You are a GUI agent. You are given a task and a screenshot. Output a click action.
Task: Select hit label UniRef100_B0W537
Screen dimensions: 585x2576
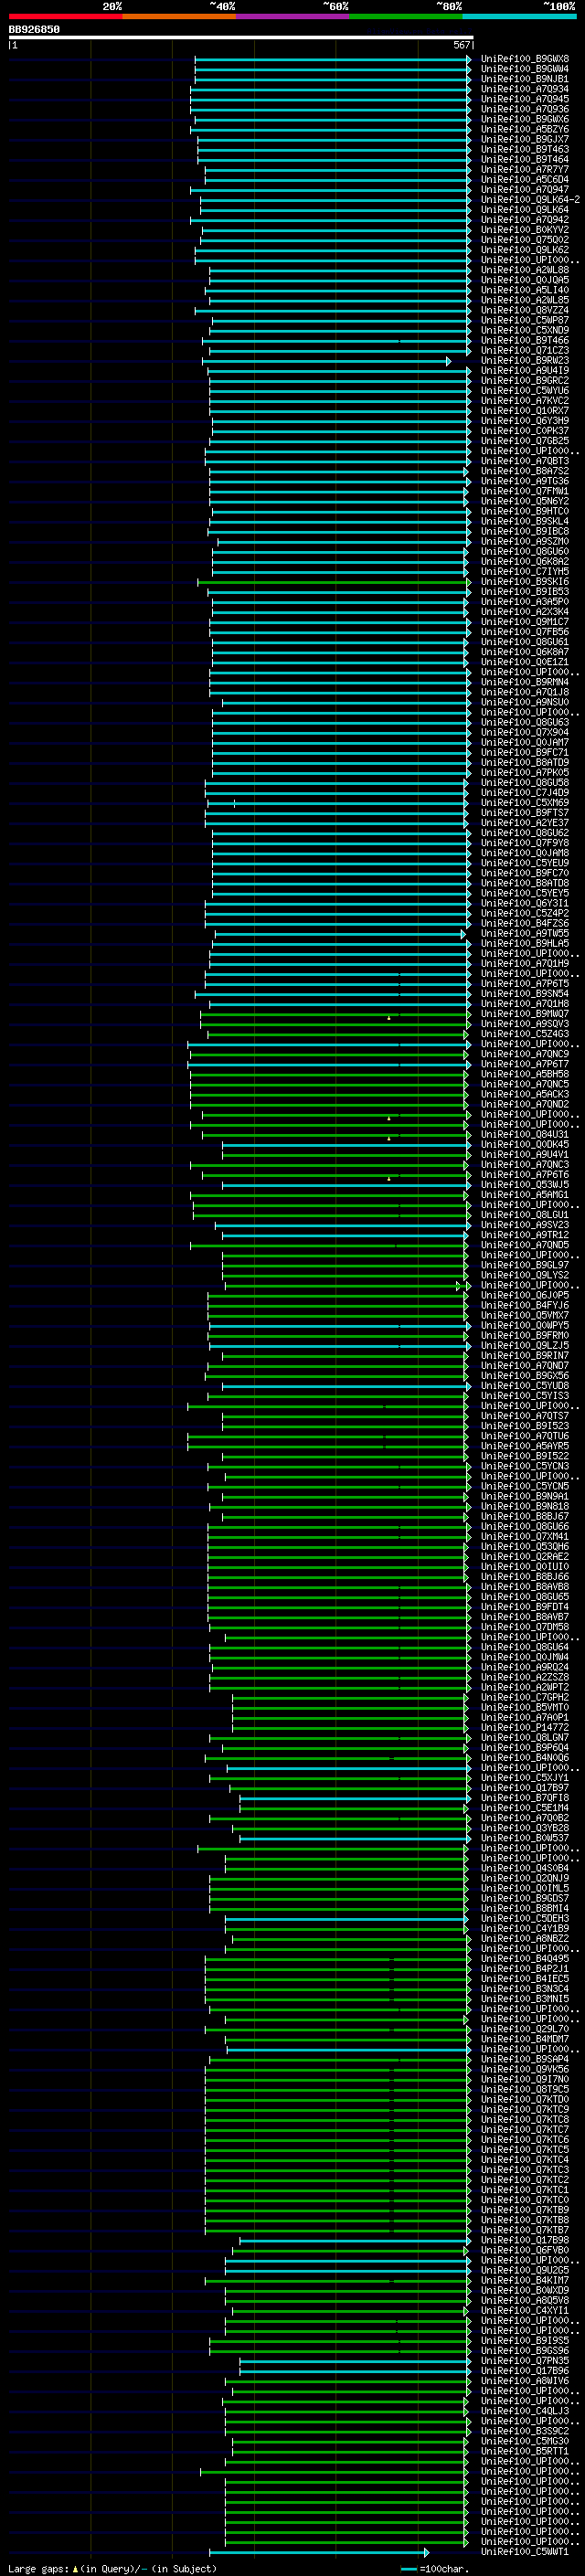[x=525, y=1838]
